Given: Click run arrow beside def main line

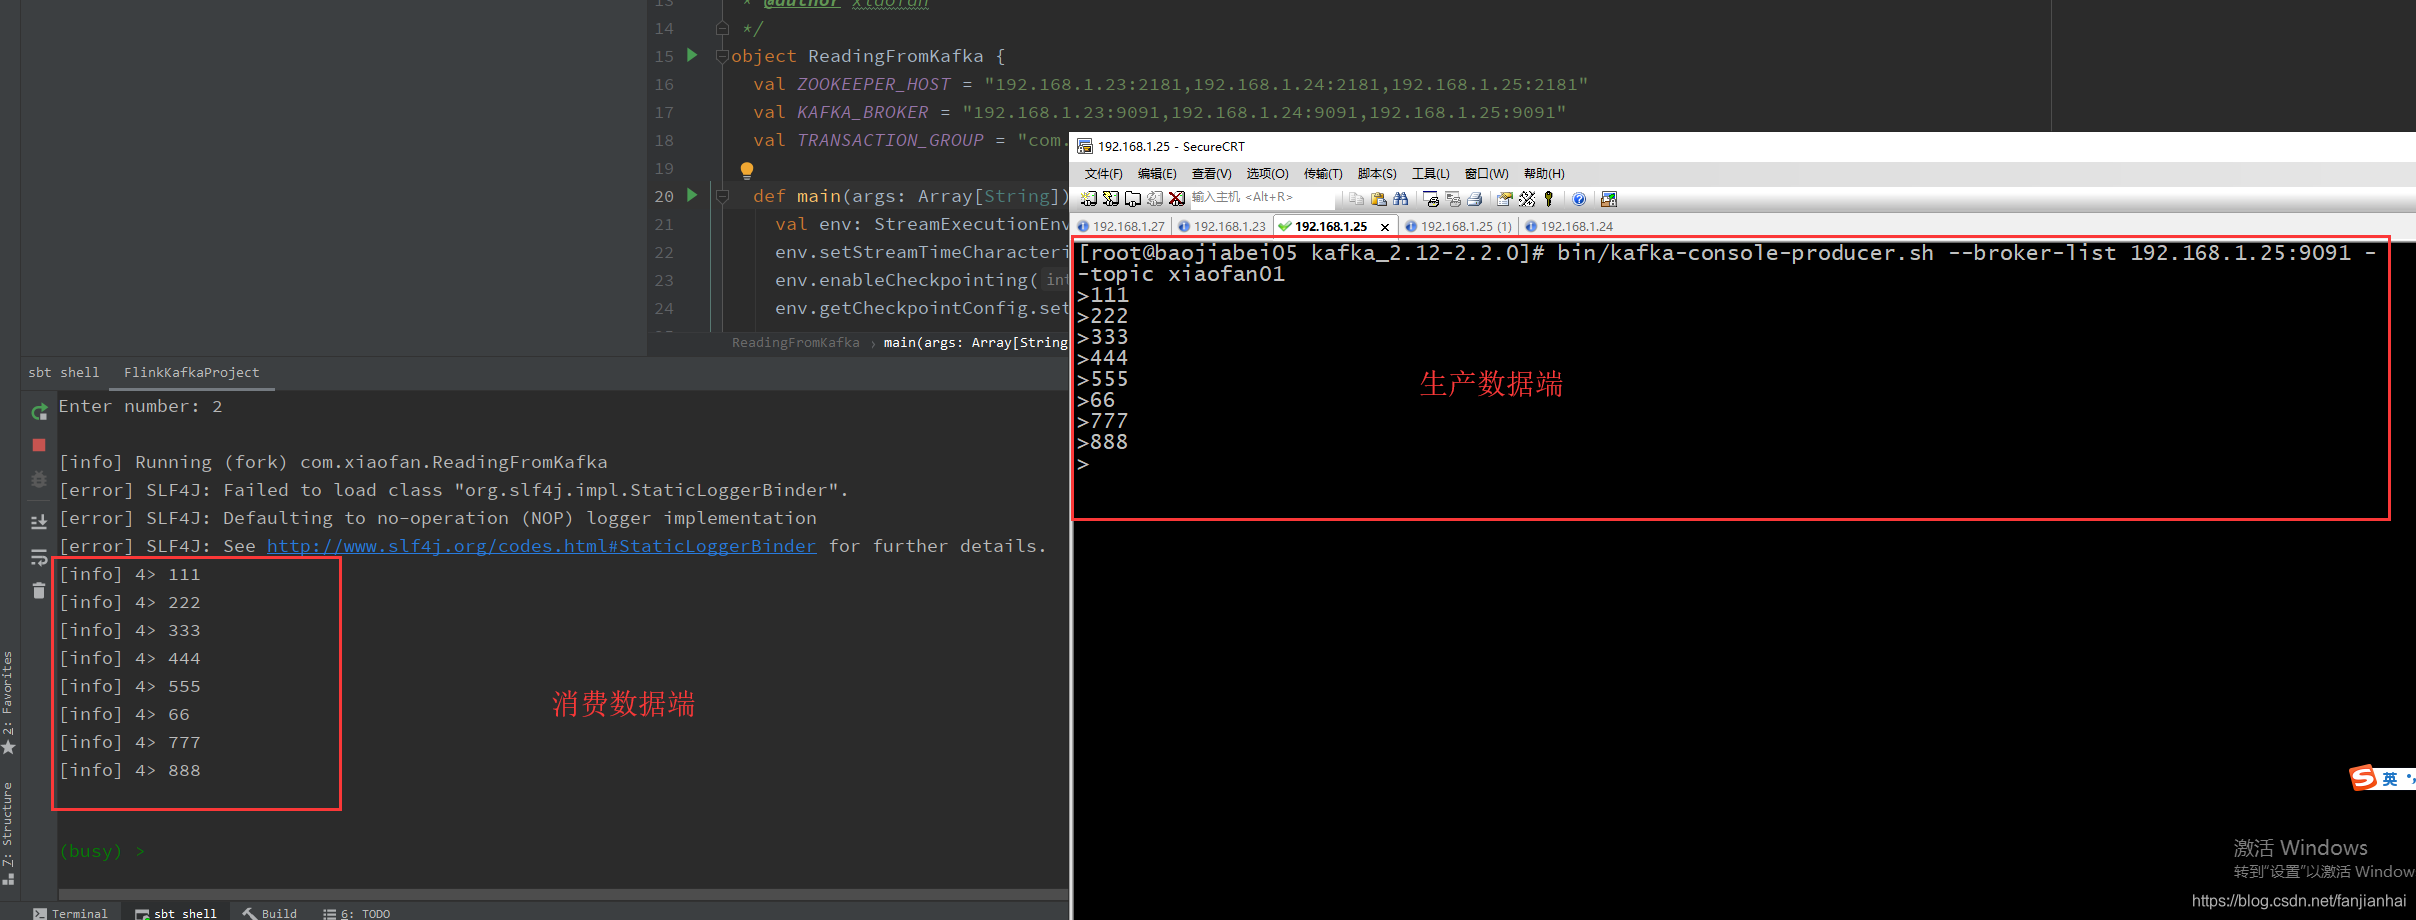Looking at the screenshot, I should click(x=692, y=195).
